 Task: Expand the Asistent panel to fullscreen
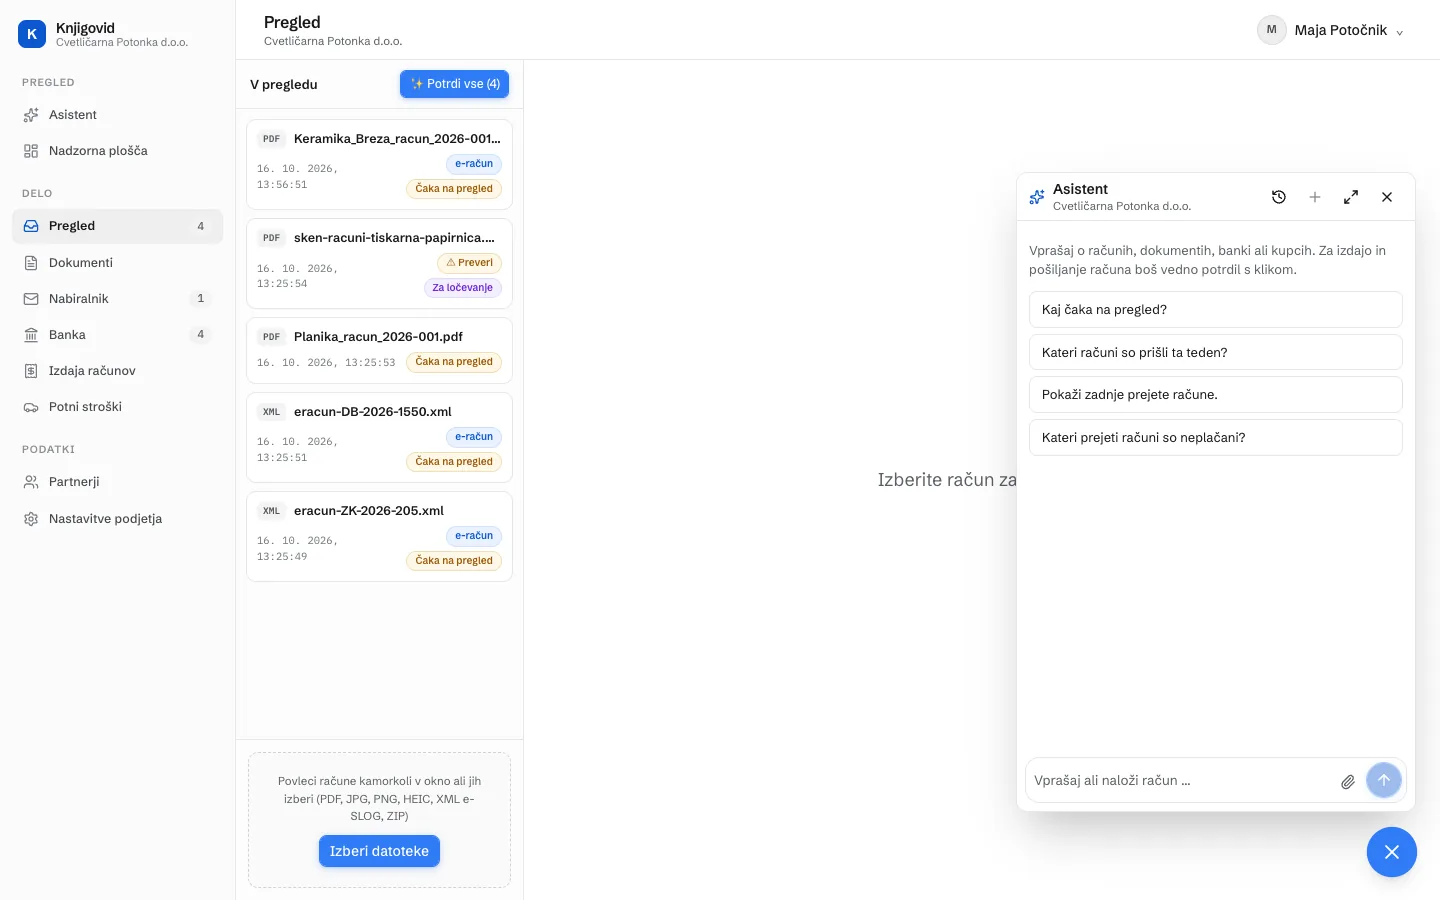(1351, 197)
